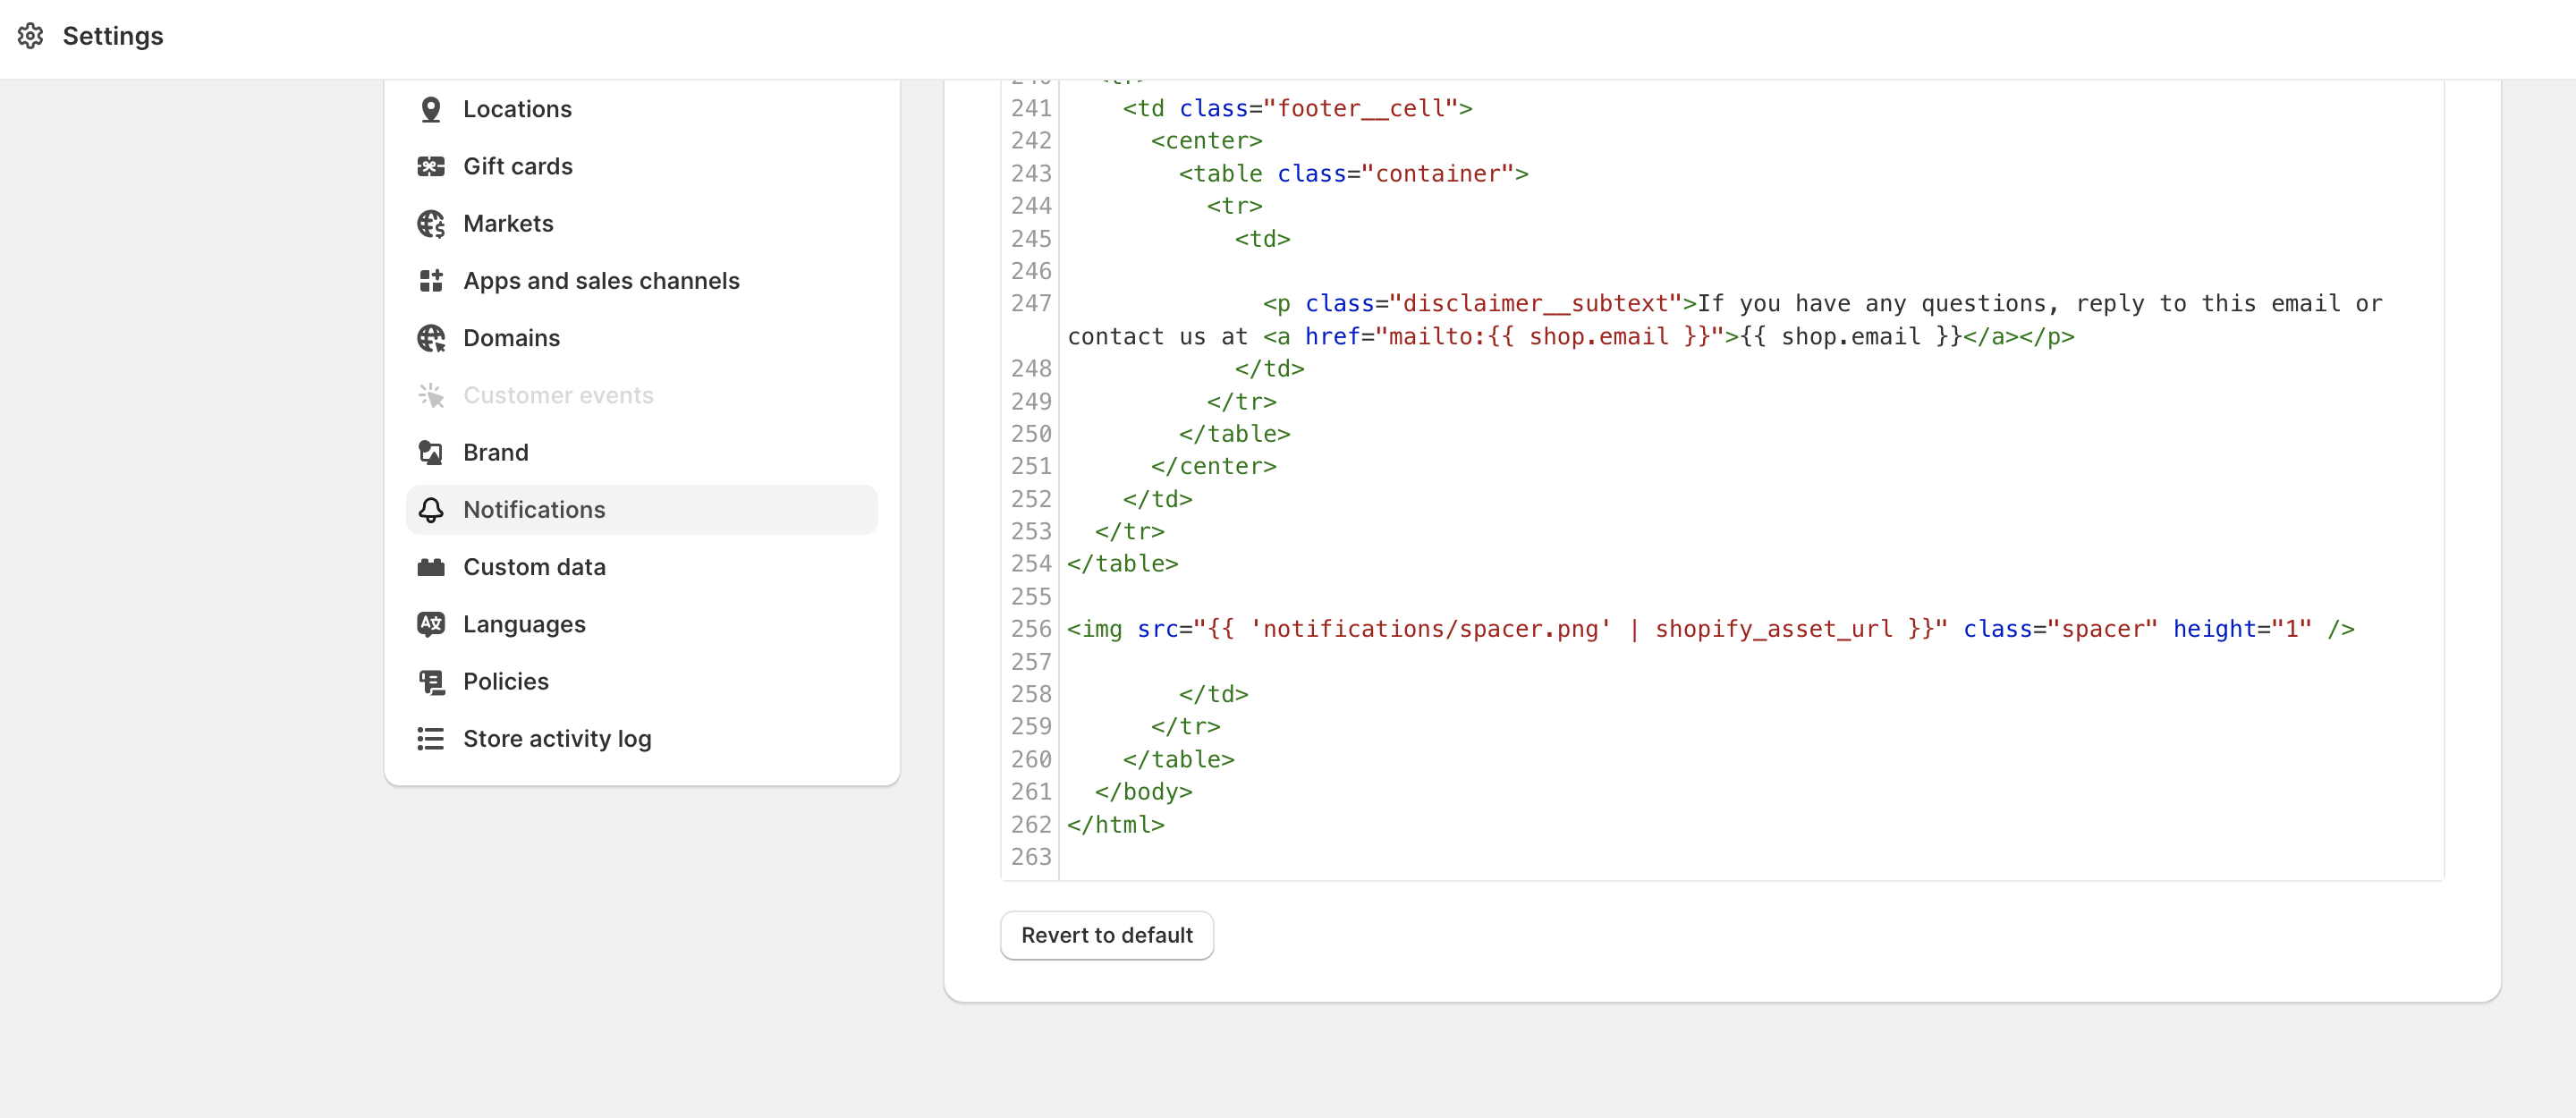Viewport: 2576px width, 1118px height.
Task: Click the Languages translate icon
Action: pyautogui.click(x=430, y=624)
